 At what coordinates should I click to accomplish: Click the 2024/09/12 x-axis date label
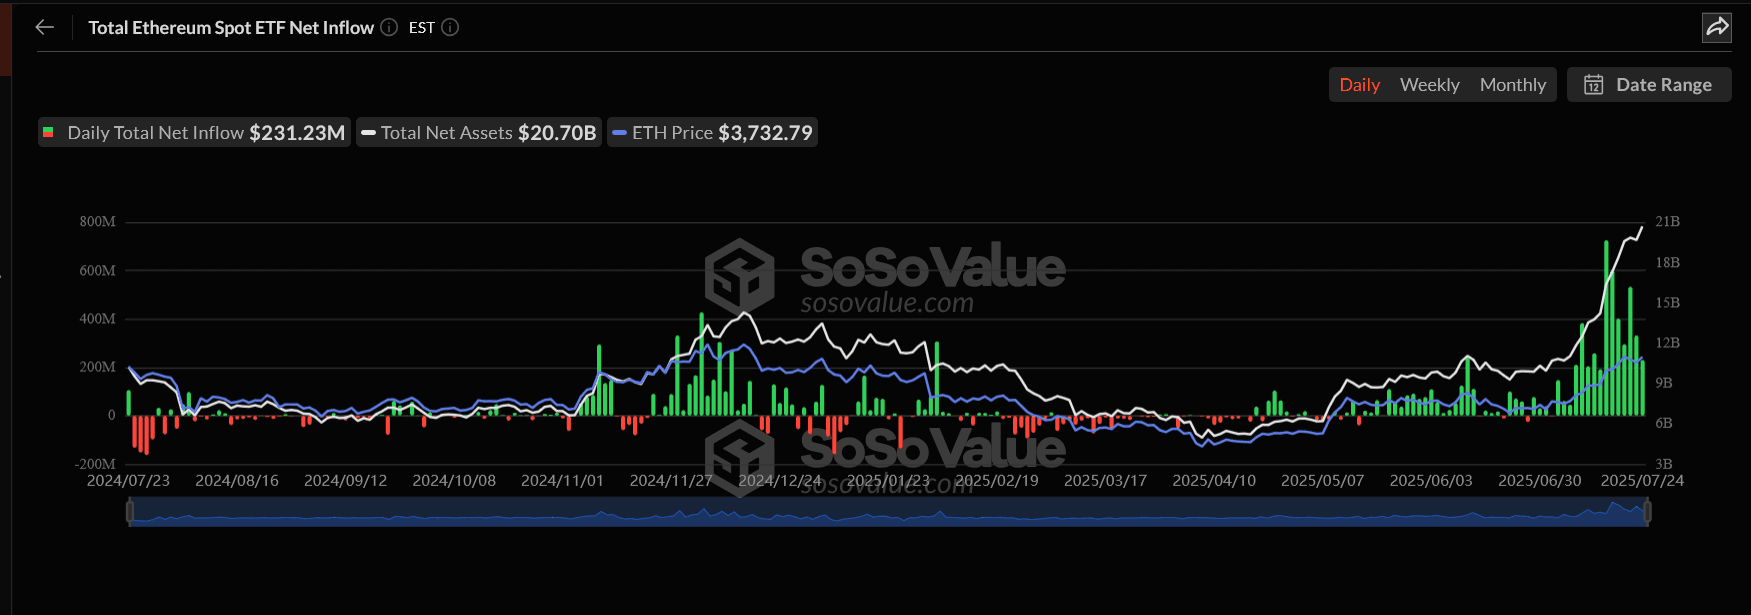(345, 481)
